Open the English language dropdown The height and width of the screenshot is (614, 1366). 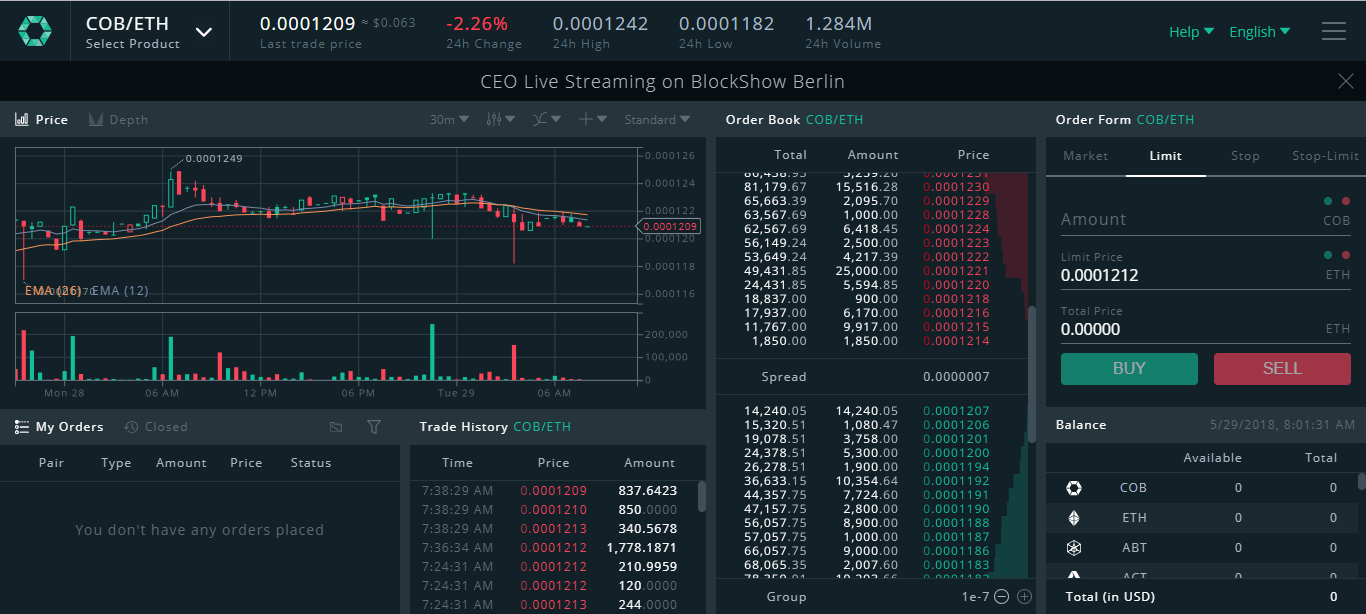(x=1259, y=32)
